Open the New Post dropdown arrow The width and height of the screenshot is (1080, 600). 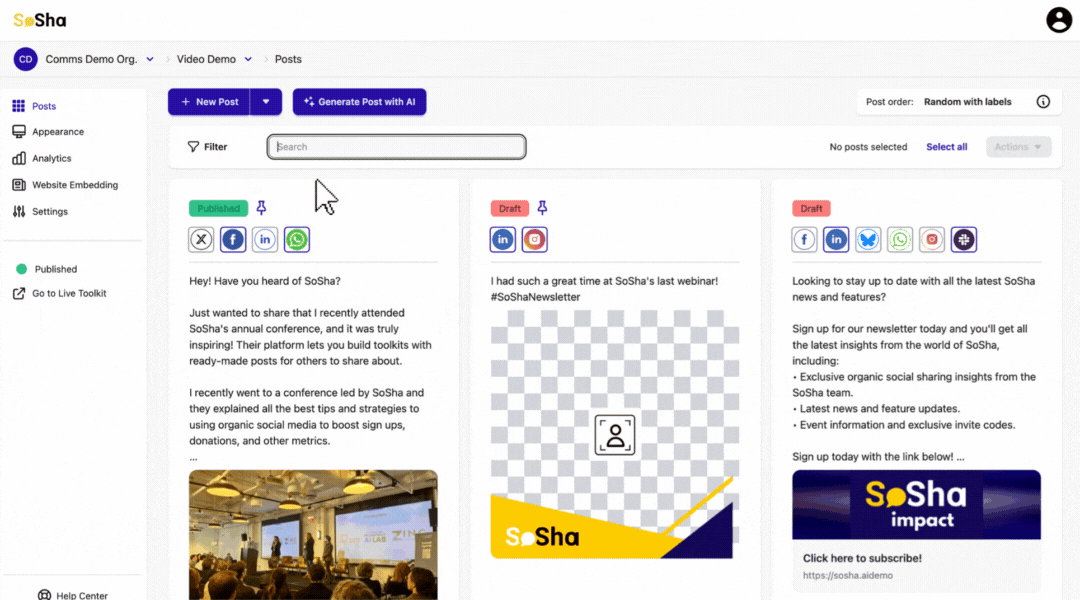click(266, 102)
